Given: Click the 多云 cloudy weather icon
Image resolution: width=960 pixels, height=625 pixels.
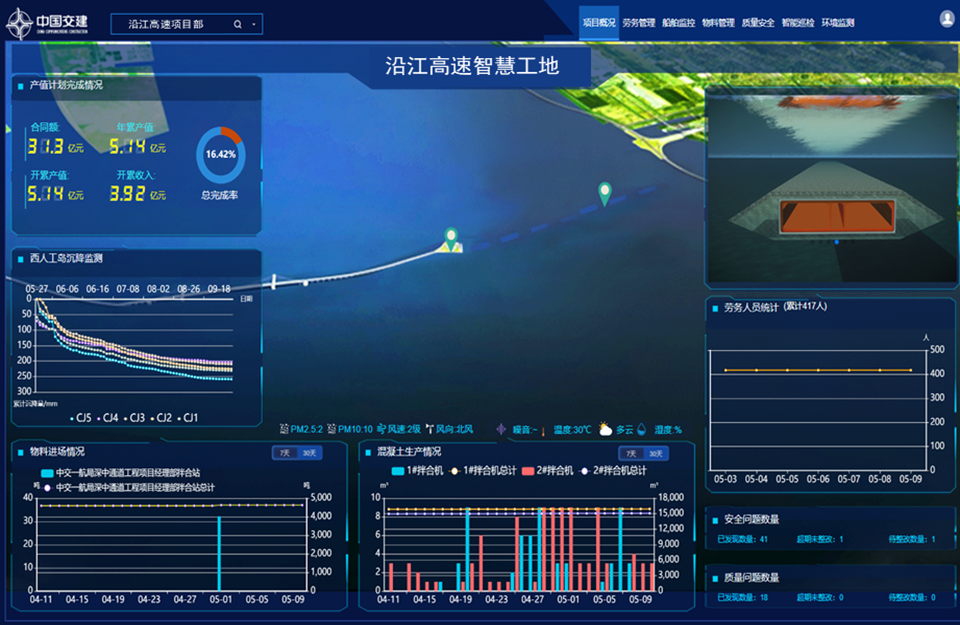Looking at the screenshot, I should (x=606, y=430).
